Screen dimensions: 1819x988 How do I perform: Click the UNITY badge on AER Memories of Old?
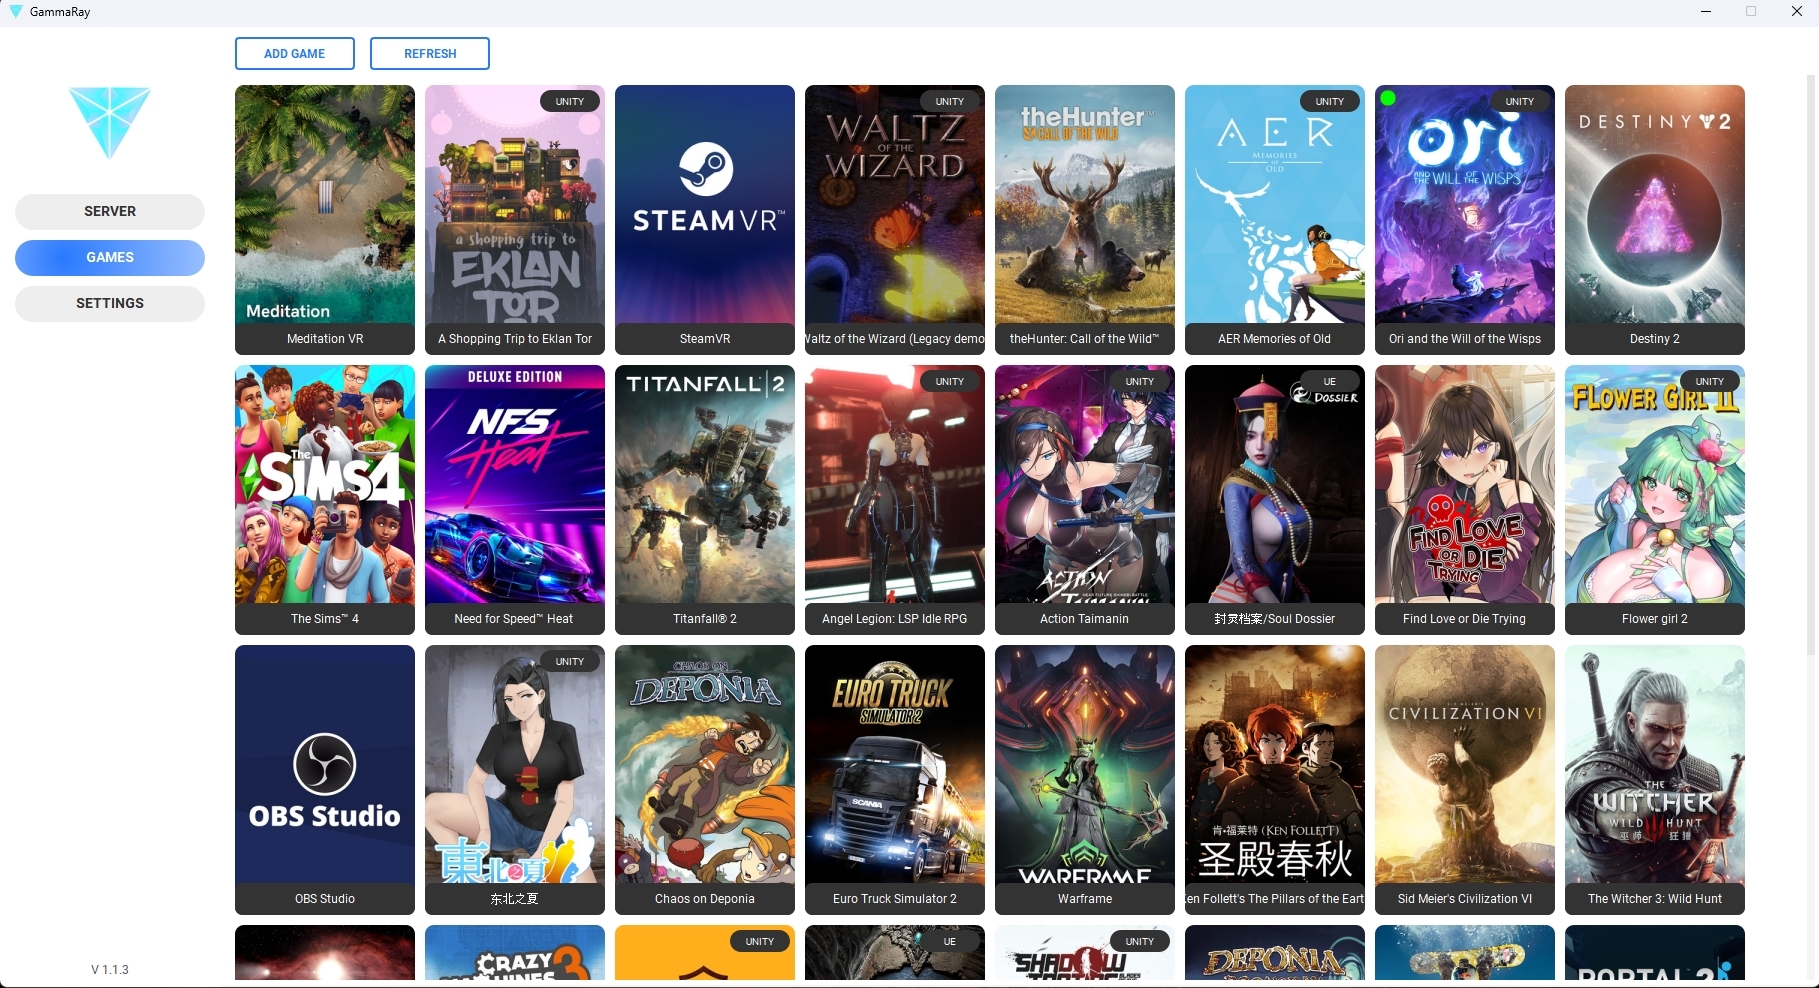tap(1329, 101)
